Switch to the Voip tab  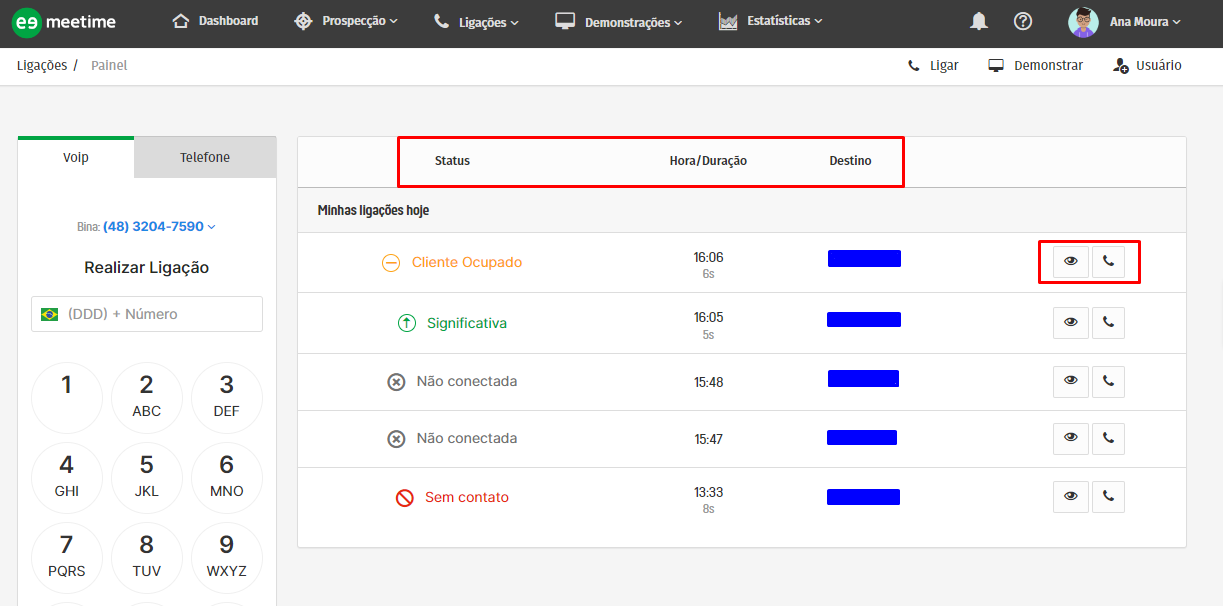(76, 157)
